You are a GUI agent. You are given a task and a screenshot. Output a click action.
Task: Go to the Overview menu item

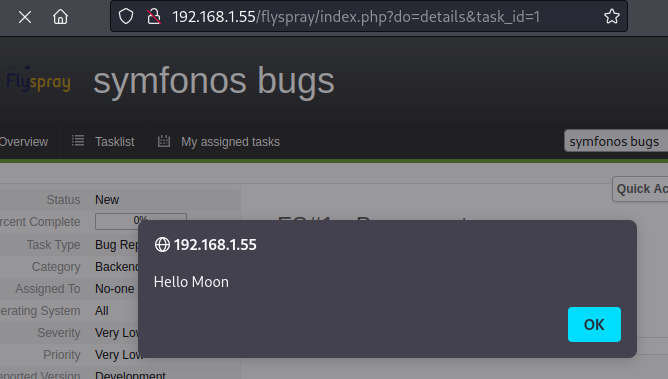click(24, 142)
